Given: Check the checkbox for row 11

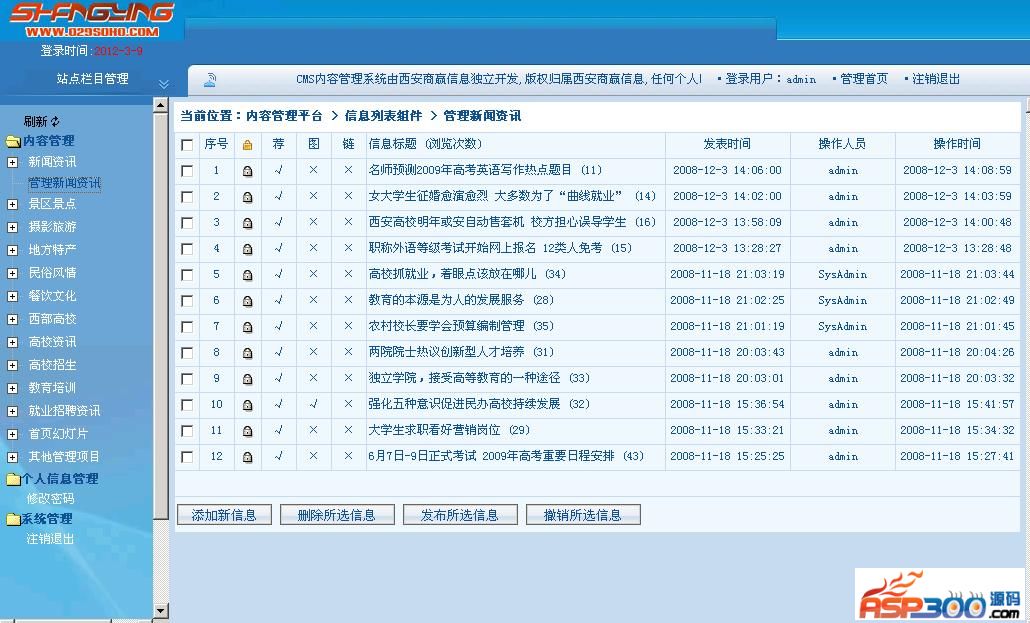Looking at the screenshot, I should (187, 431).
